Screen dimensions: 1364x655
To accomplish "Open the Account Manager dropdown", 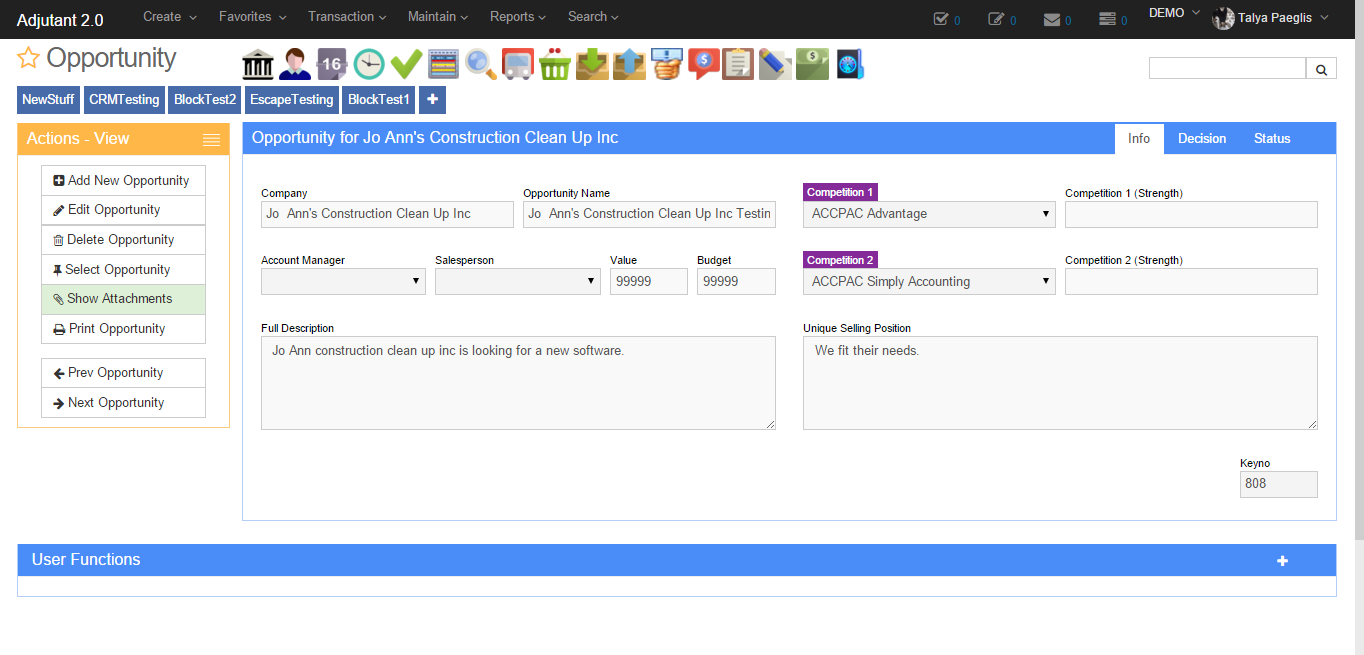I will click(x=344, y=282).
